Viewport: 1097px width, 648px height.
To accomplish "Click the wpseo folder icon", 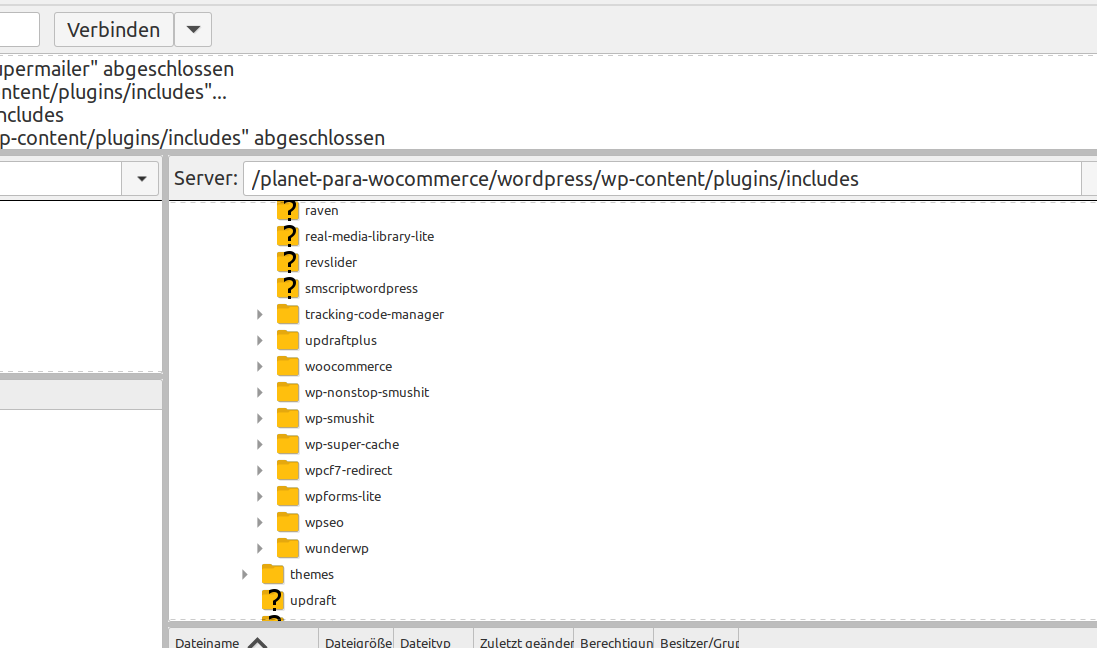I will tap(288, 522).
